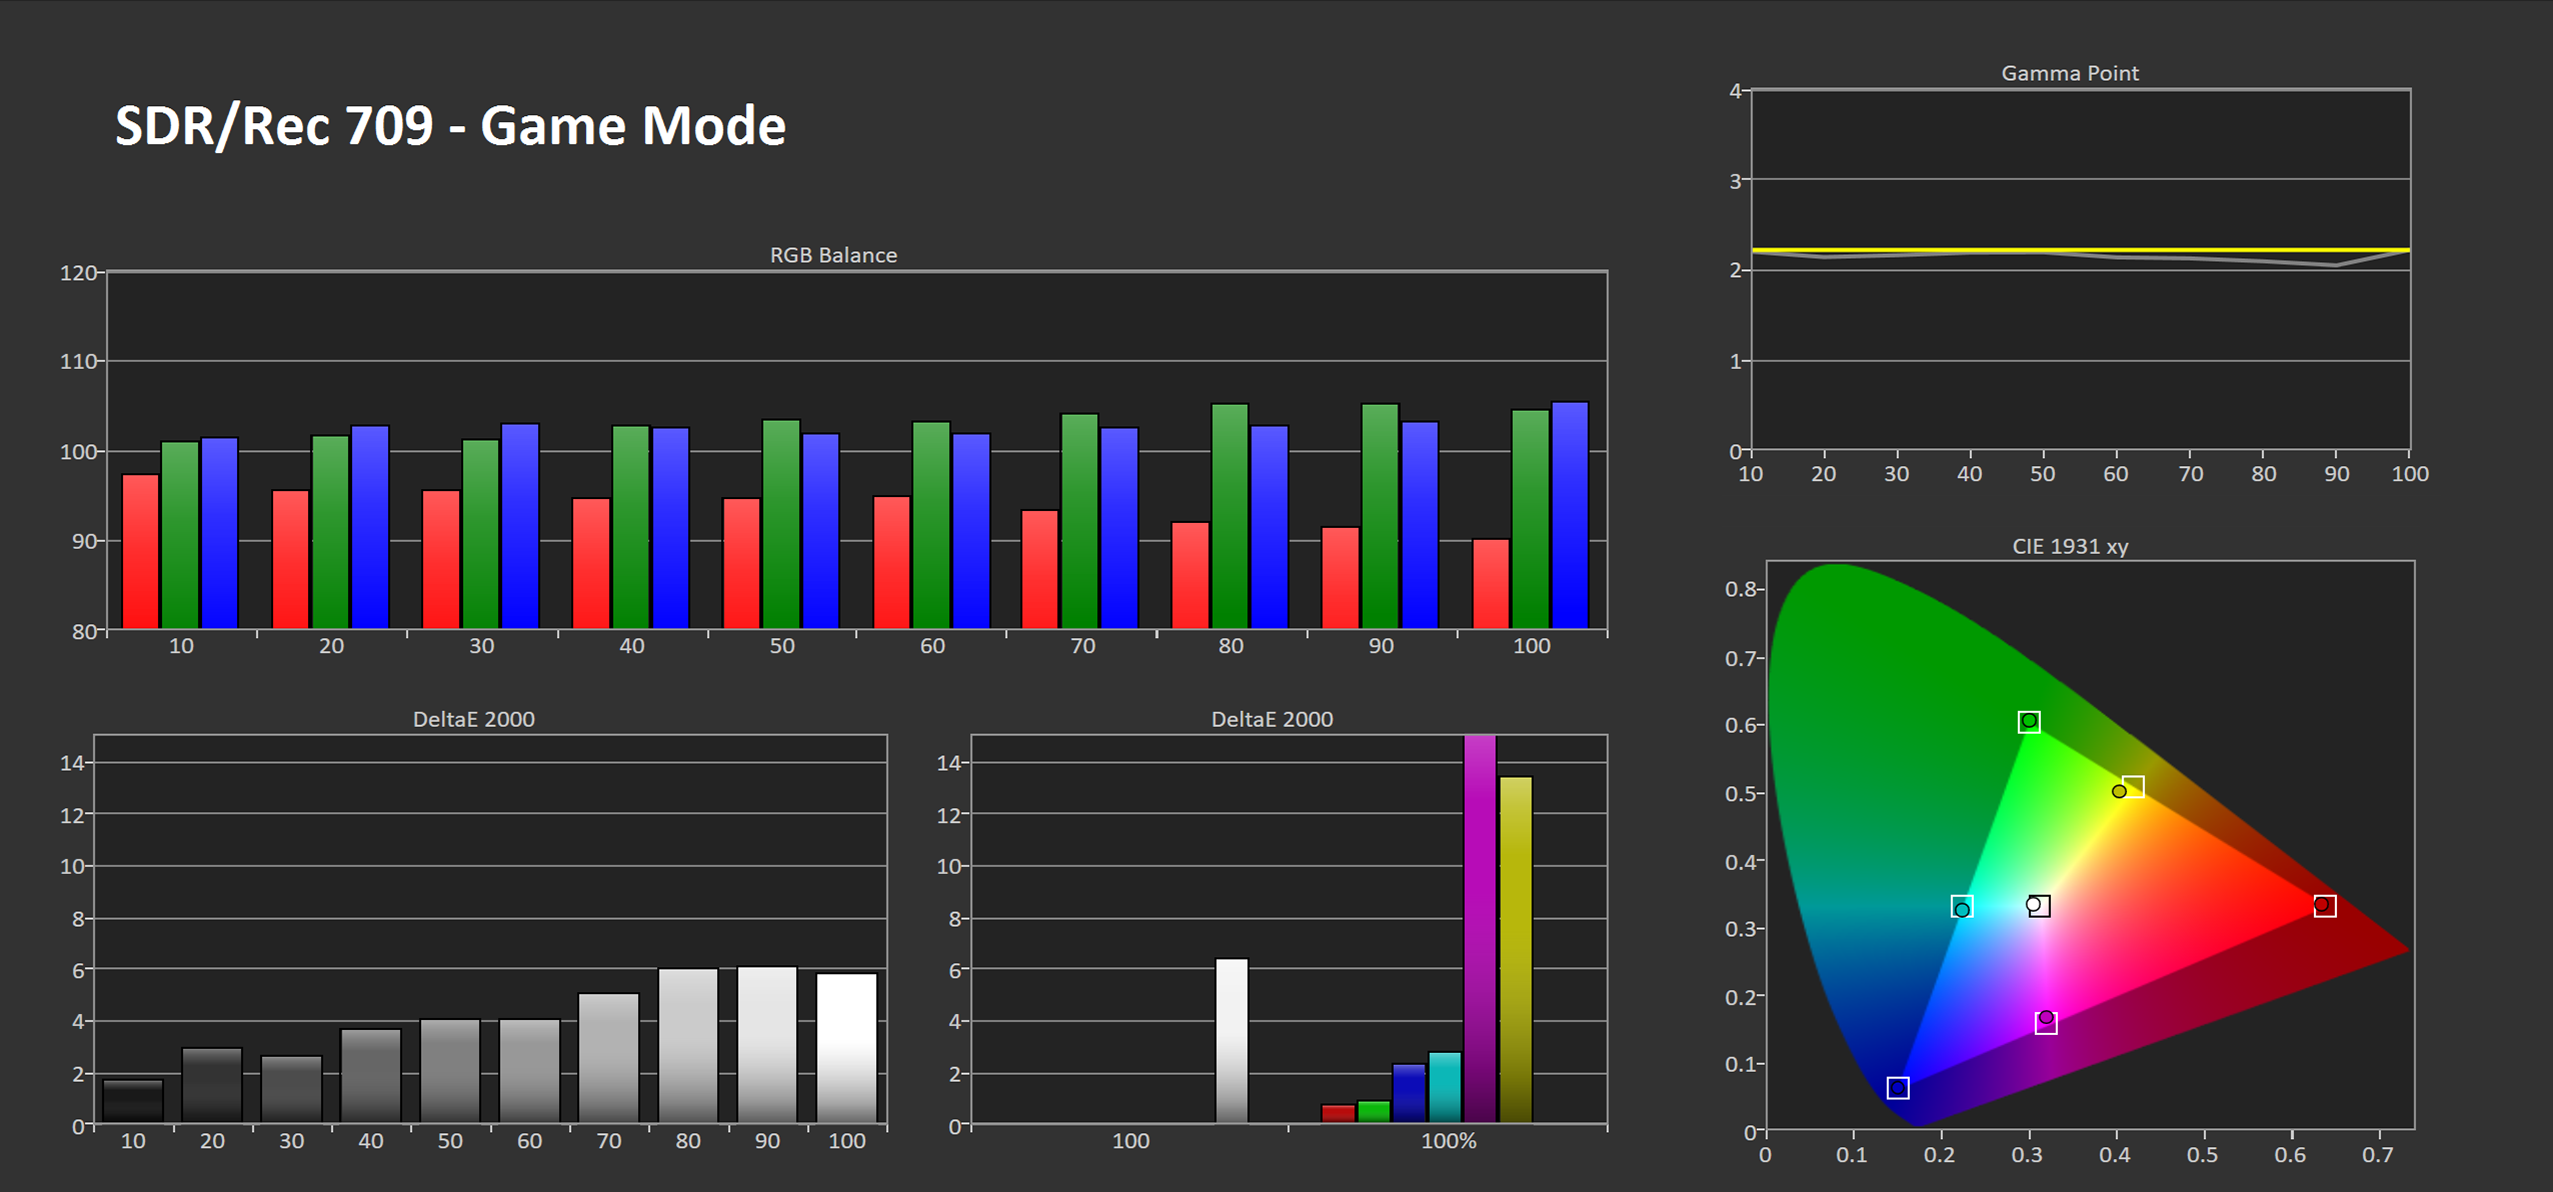Image resolution: width=2553 pixels, height=1192 pixels.
Task: Click the yellow DeltaE 2000 bar
Action: 1516,950
